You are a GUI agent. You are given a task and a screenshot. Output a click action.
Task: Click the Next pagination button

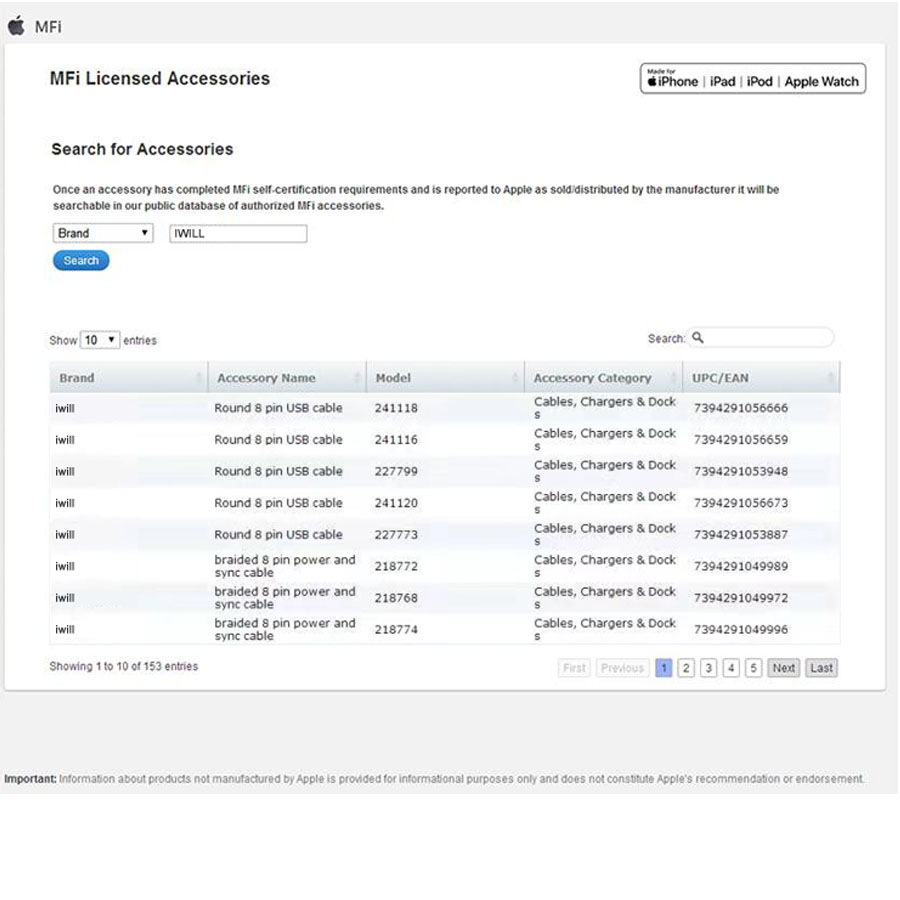point(783,668)
